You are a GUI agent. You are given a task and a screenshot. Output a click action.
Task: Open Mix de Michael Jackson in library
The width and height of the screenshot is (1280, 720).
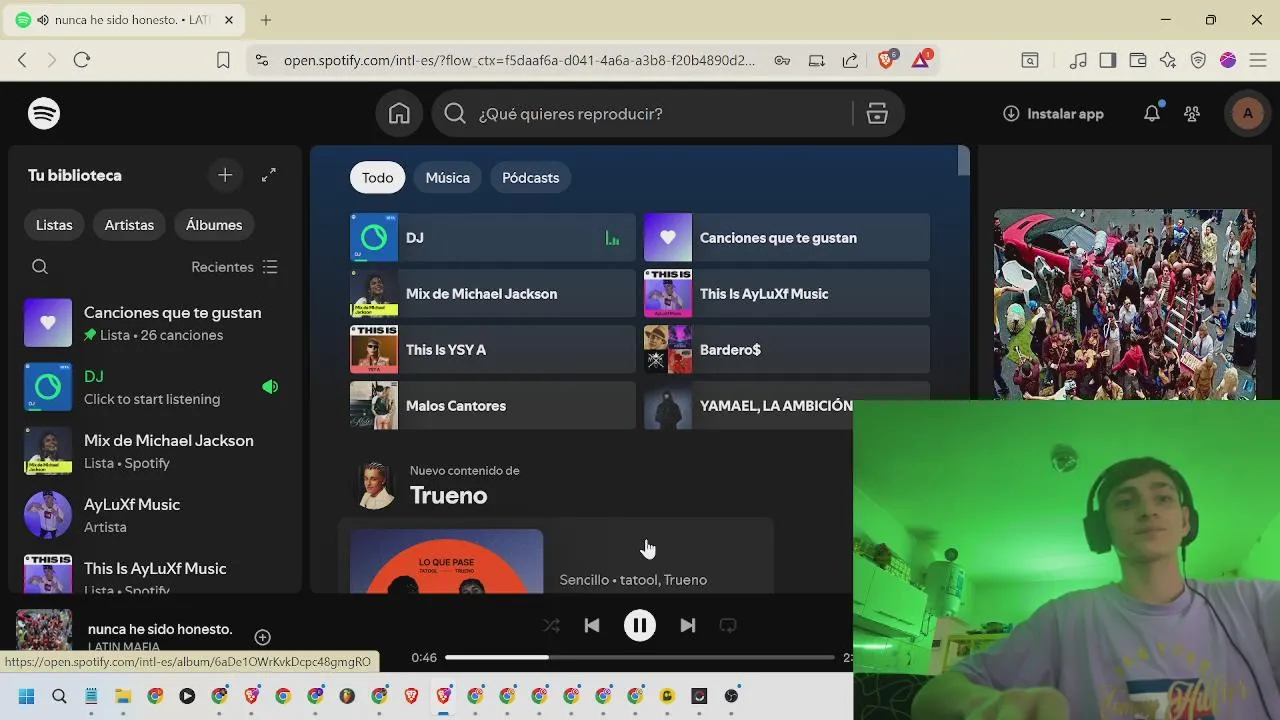point(155,451)
